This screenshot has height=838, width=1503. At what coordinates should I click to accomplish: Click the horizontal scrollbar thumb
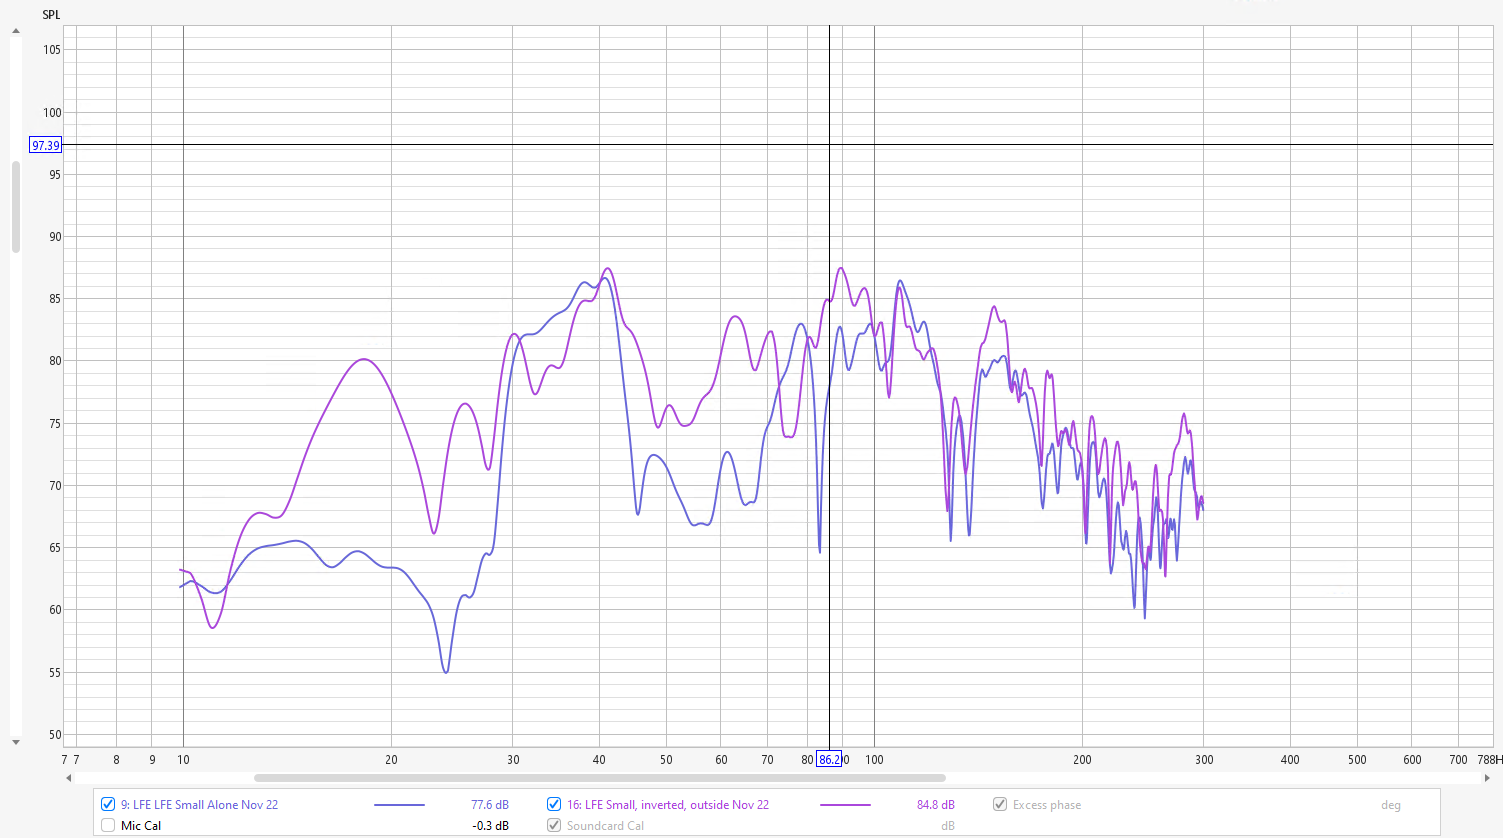600,778
